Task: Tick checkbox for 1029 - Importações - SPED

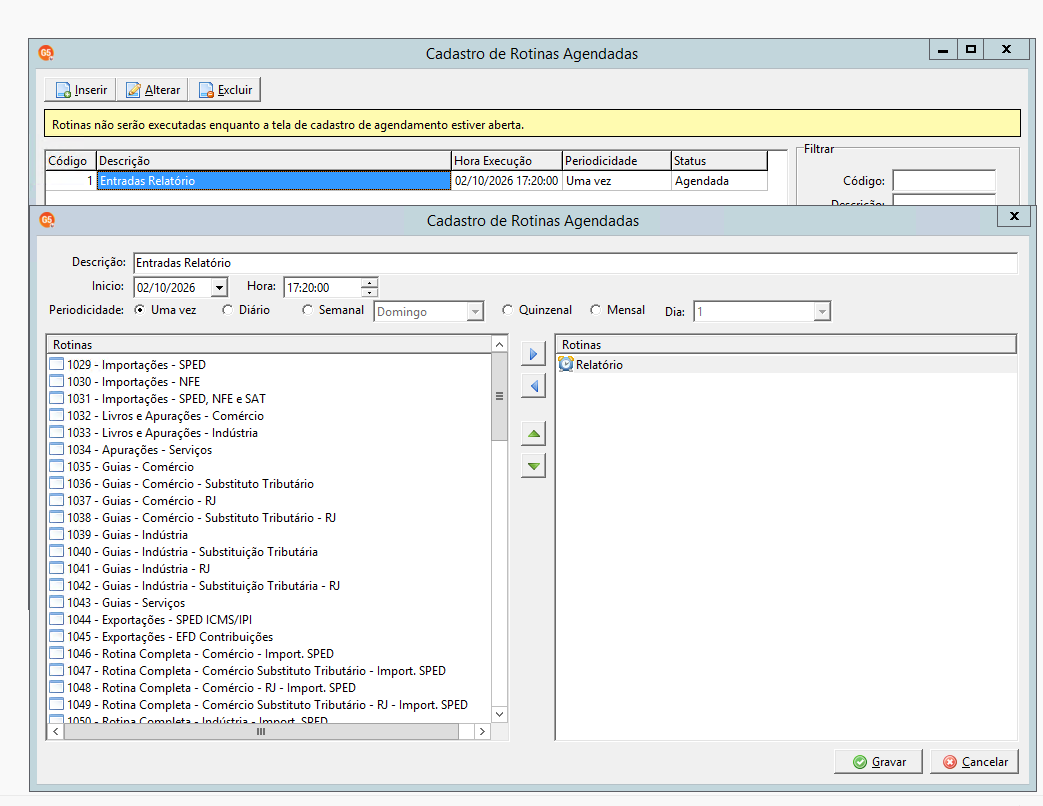Action: [x=57, y=364]
